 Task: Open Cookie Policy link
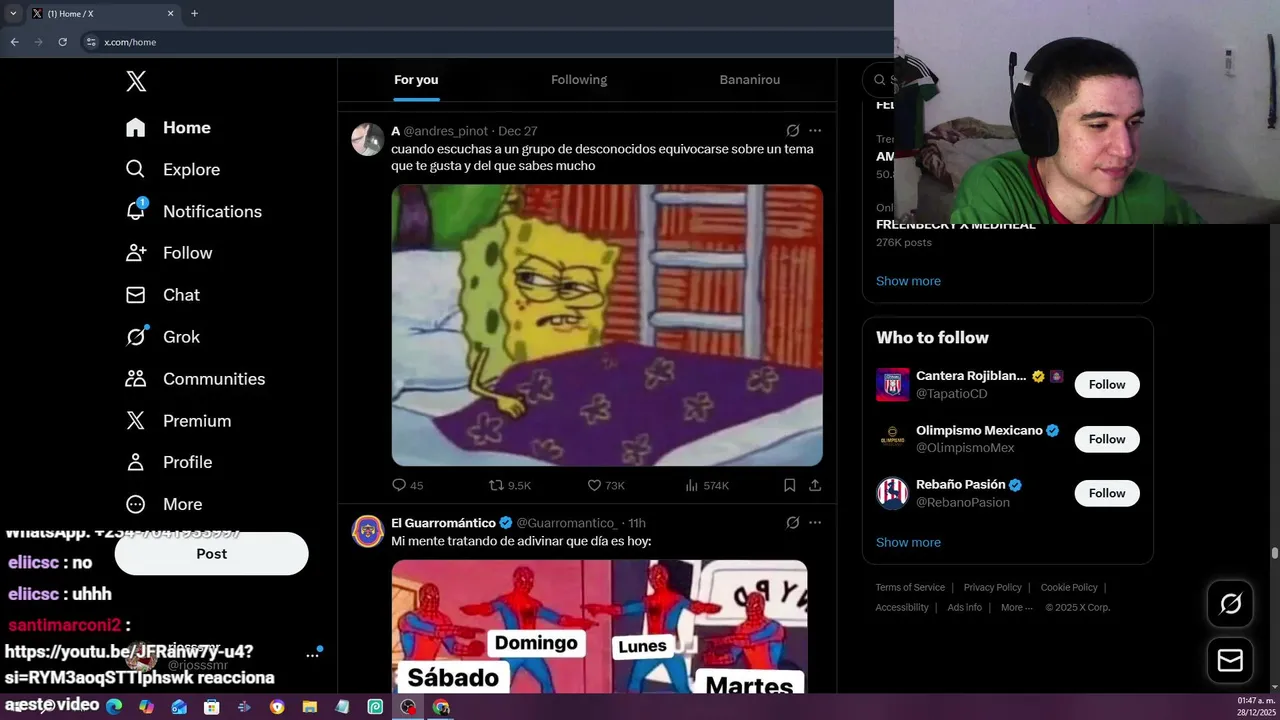tap(1069, 588)
